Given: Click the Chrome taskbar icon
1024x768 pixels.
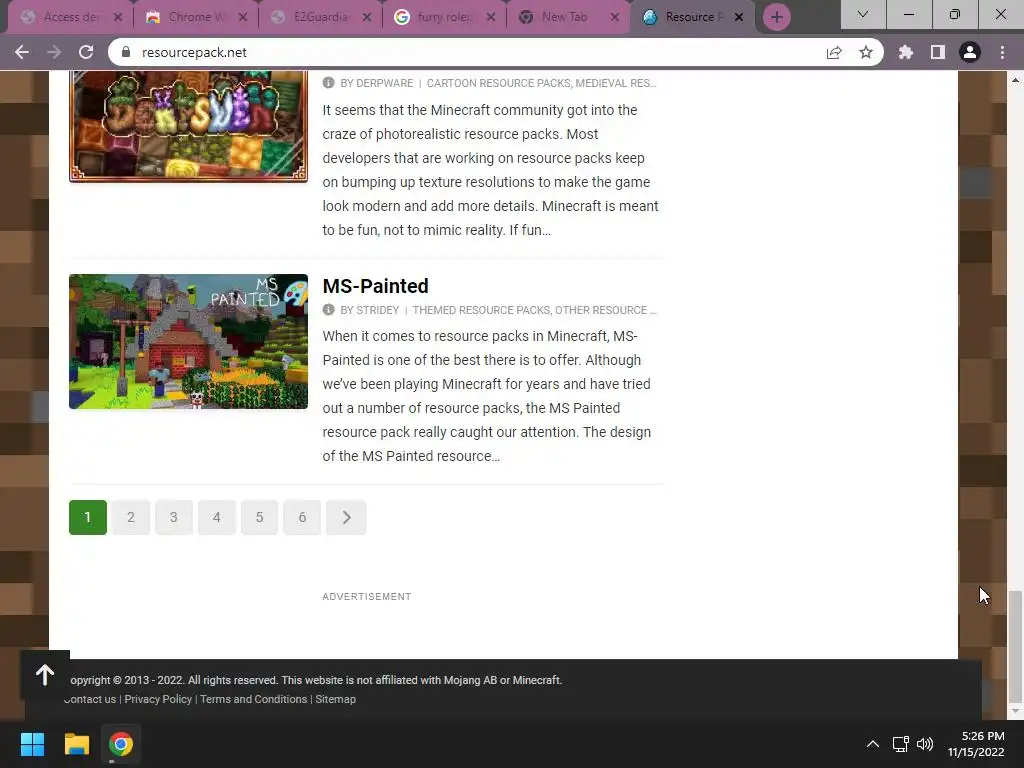Looking at the screenshot, I should (121, 744).
